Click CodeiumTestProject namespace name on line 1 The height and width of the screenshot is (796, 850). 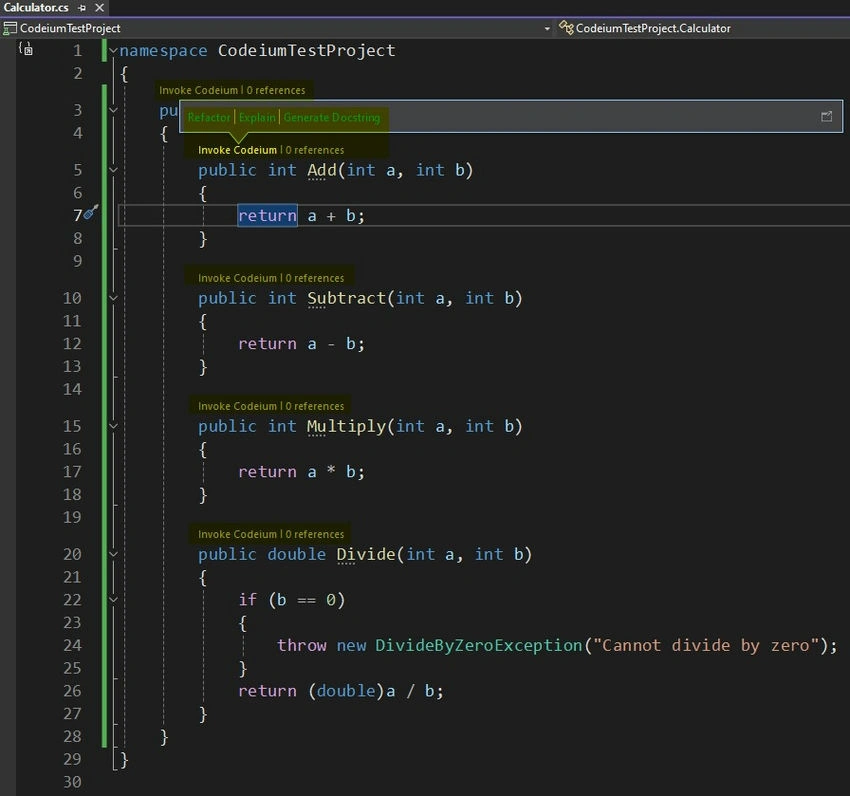pos(307,50)
